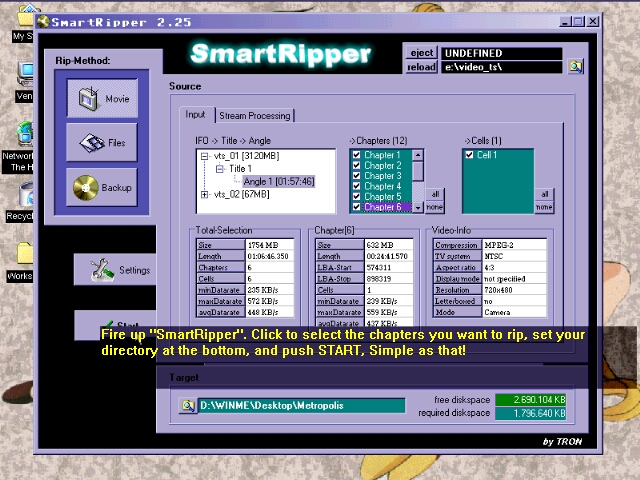This screenshot has height=480, width=640.
Task: Select all cells with 'all' button
Action: click(544, 194)
